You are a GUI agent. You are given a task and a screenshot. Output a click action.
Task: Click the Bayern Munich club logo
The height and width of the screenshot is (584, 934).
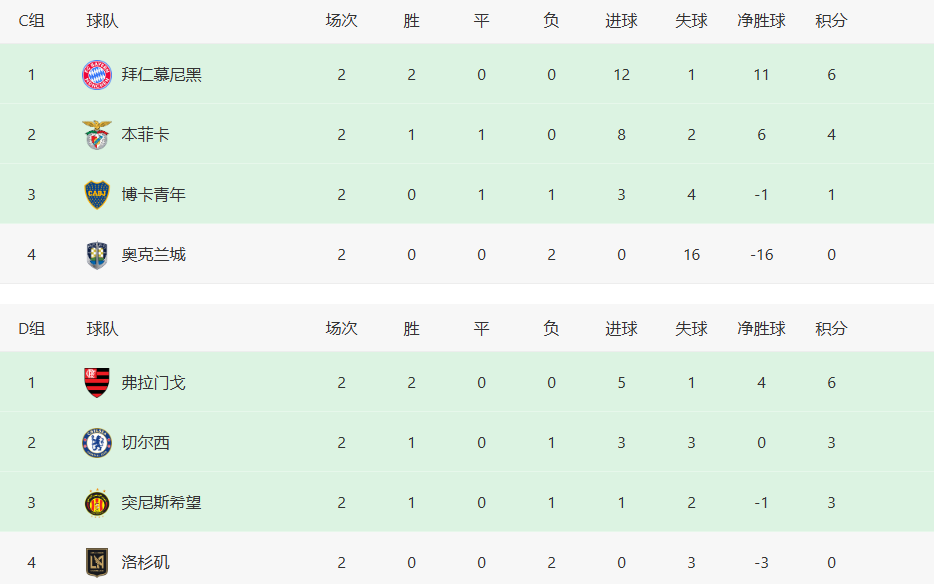tap(96, 74)
